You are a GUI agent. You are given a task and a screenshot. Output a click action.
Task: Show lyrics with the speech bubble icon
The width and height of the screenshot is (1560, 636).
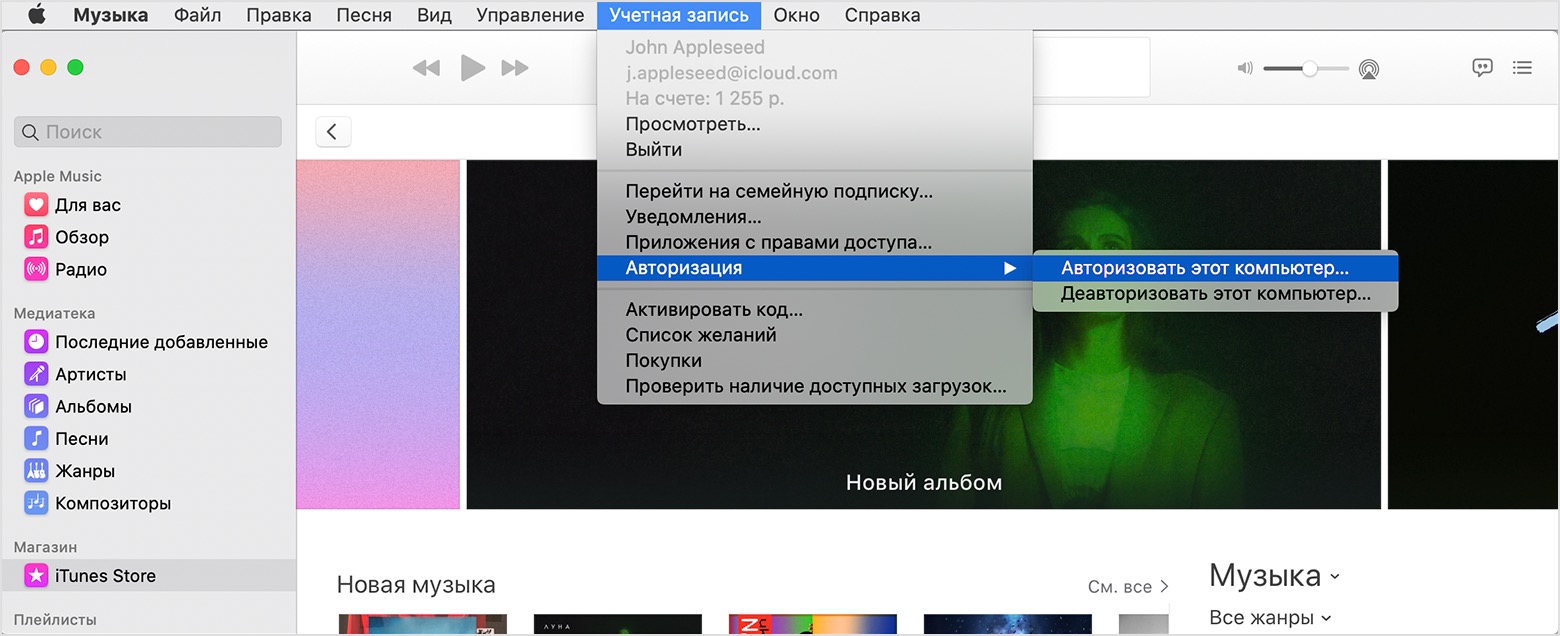click(x=1482, y=68)
